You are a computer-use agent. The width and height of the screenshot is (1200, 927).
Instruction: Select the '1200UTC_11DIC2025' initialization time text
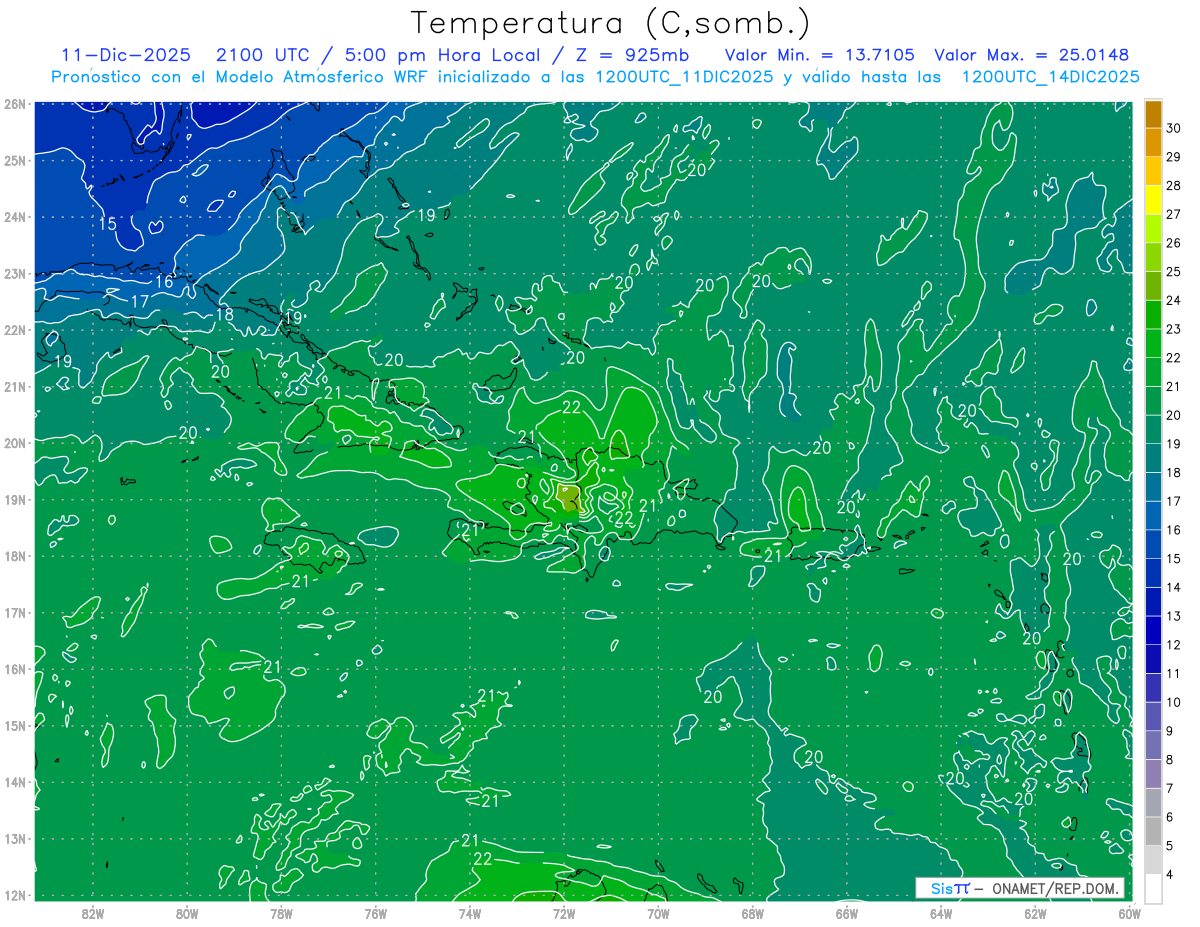coord(683,77)
